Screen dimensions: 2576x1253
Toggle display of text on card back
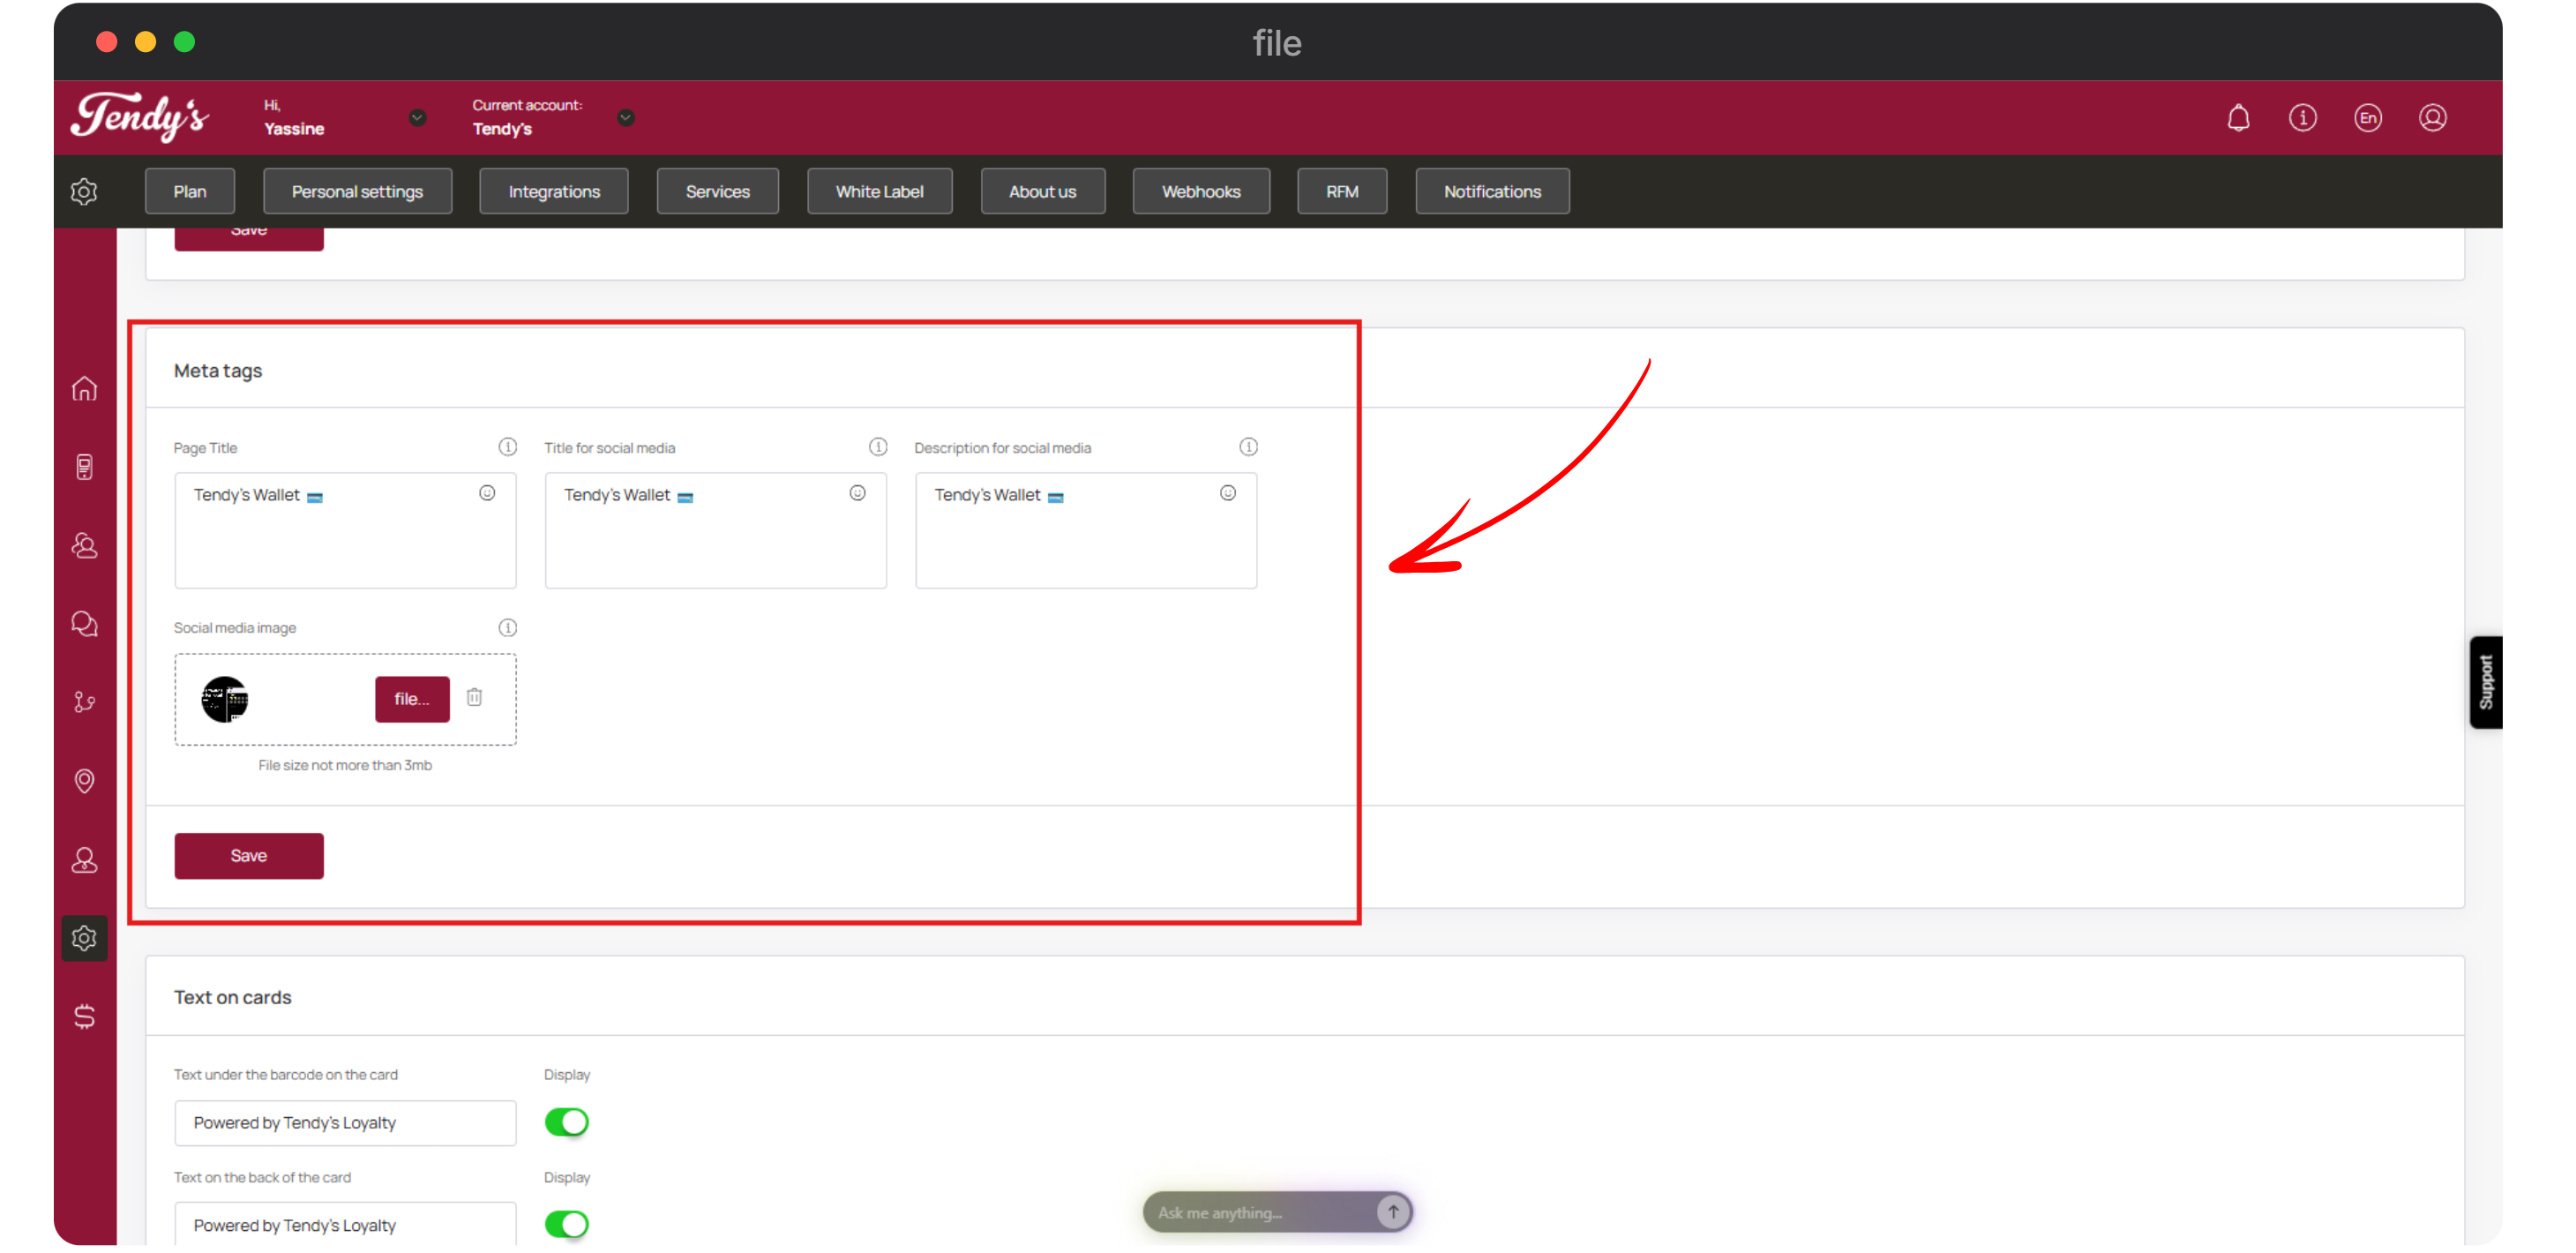coord(567,1224)
